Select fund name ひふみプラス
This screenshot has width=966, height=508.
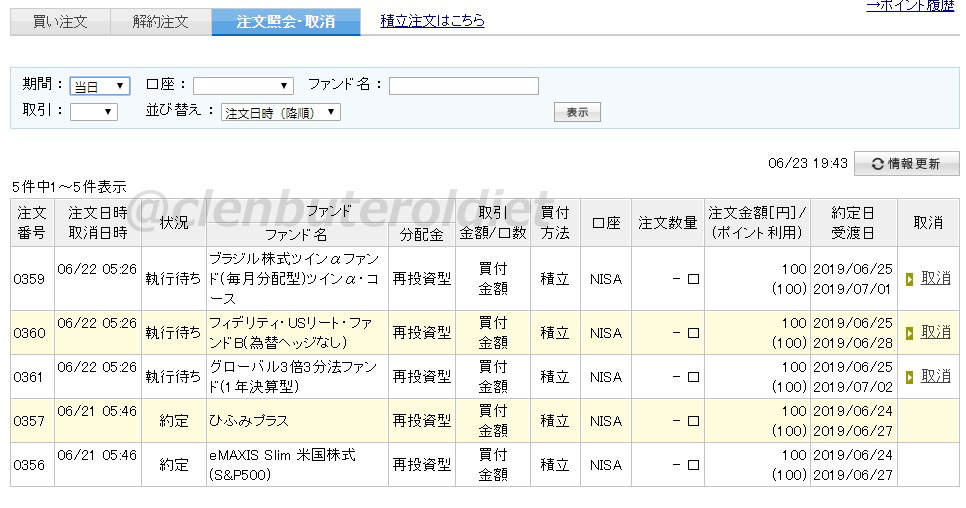[x=248, y=421]
